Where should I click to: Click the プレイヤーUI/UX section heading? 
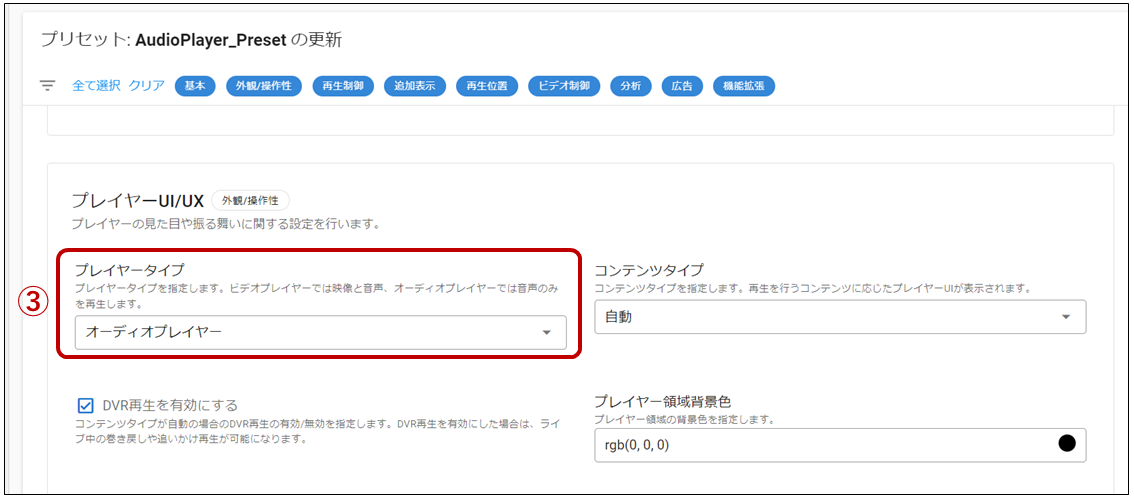click(x=137, y=201)
